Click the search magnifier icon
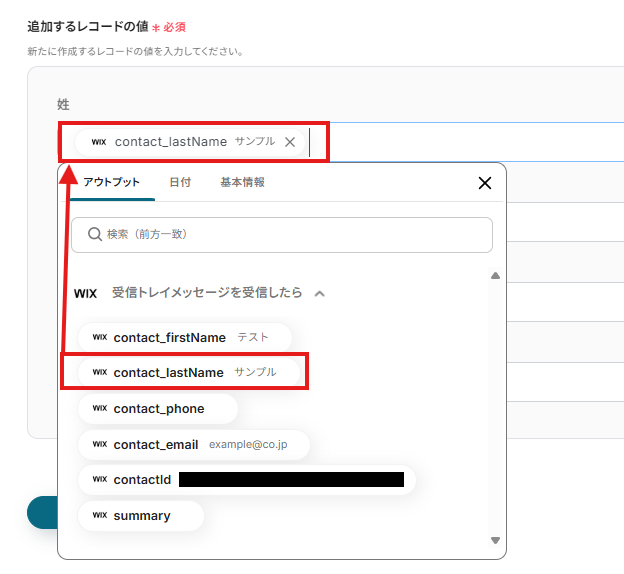The image size is (624, 574). coord(95,234)
